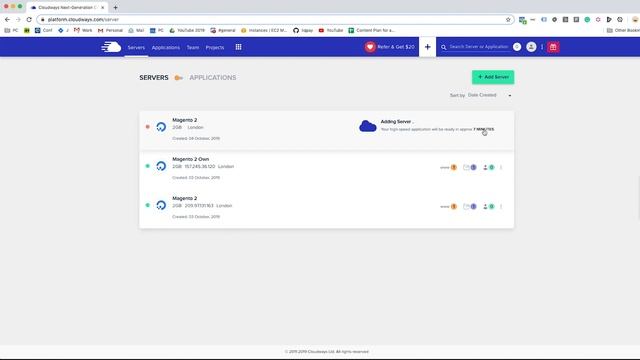Open the apps grid icon in the navbar
Viewport: 640px width, 360px height.
(x=238, y=47)
